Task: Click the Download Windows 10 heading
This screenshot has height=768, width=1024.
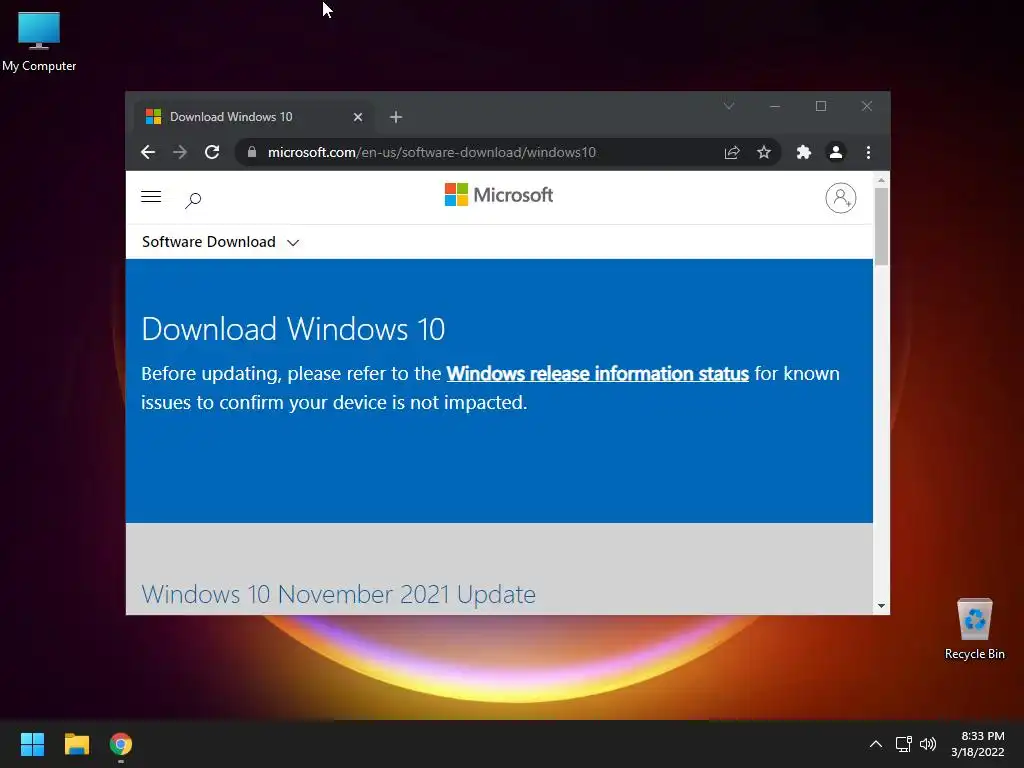Action: 293,329
